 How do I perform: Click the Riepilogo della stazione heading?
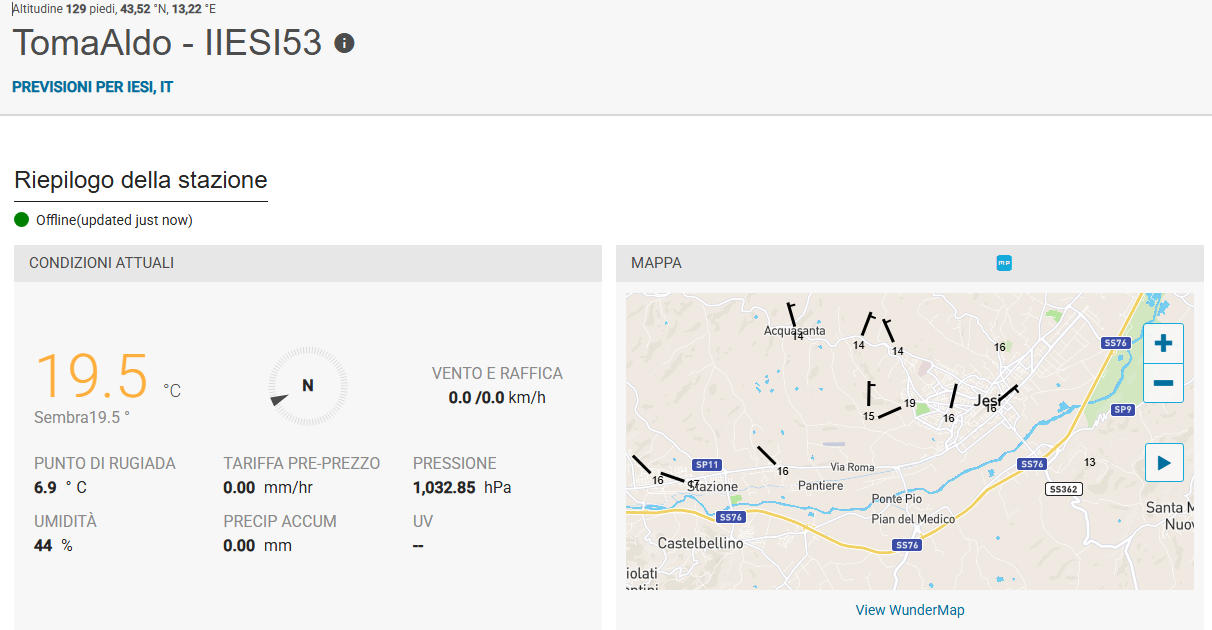click(141, 181)
